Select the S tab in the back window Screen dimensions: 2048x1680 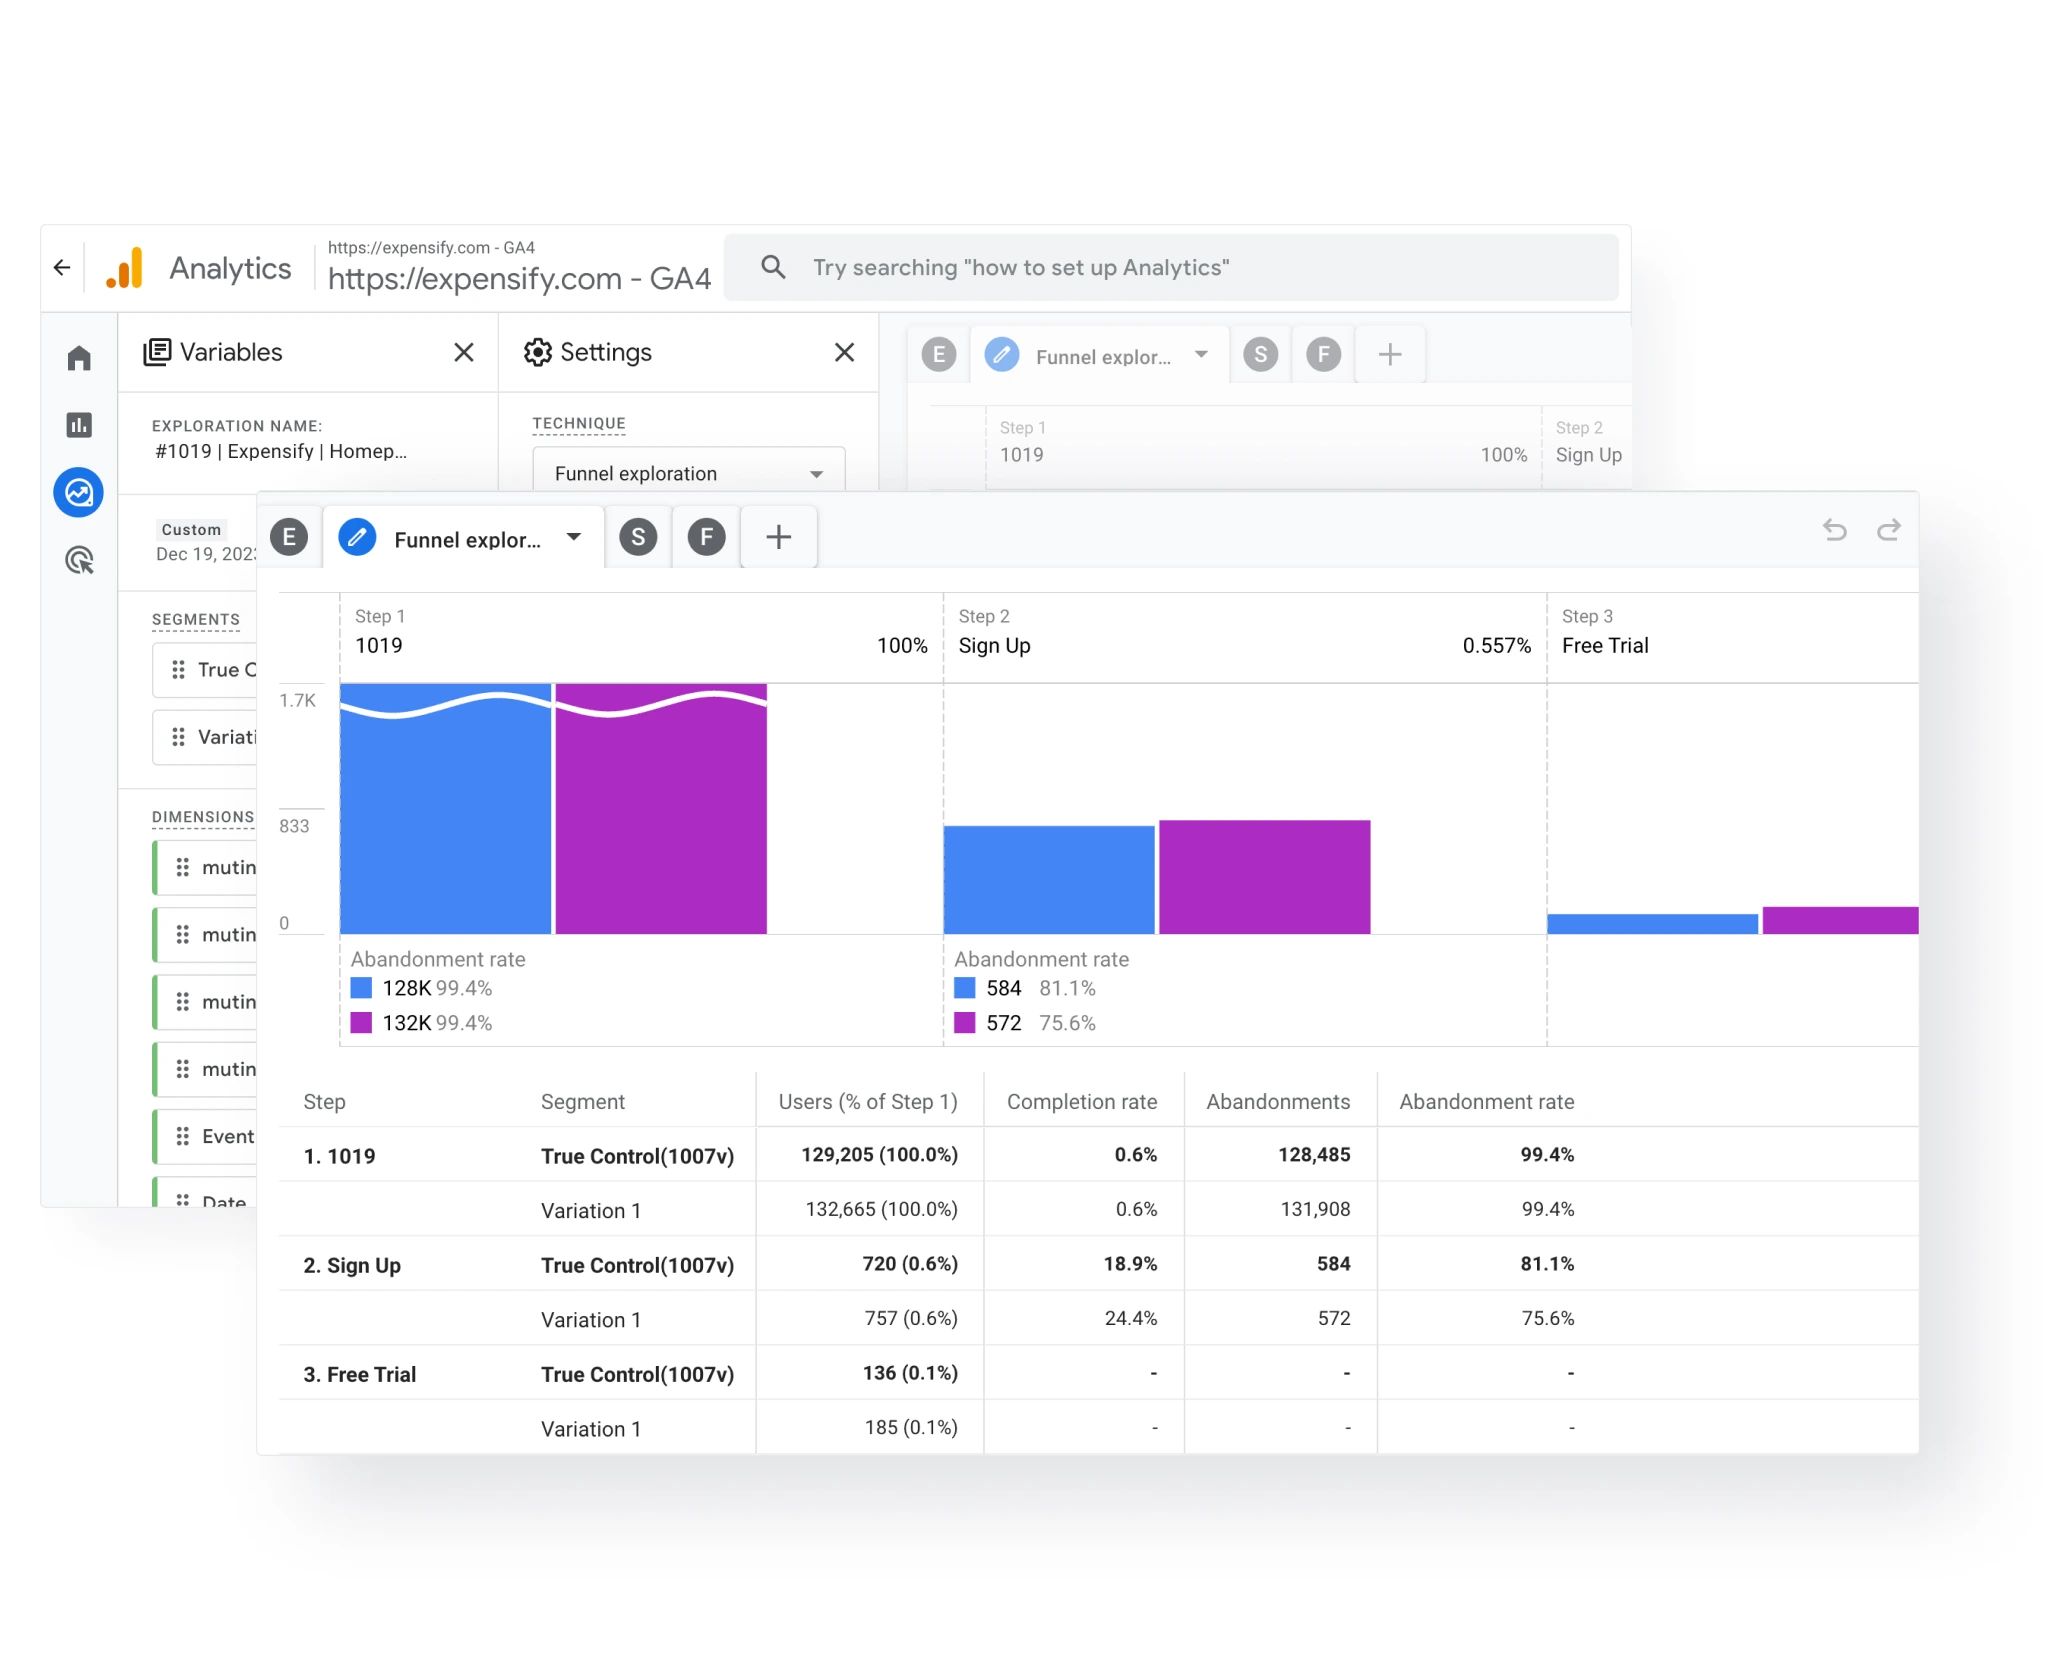point(1261,354)
